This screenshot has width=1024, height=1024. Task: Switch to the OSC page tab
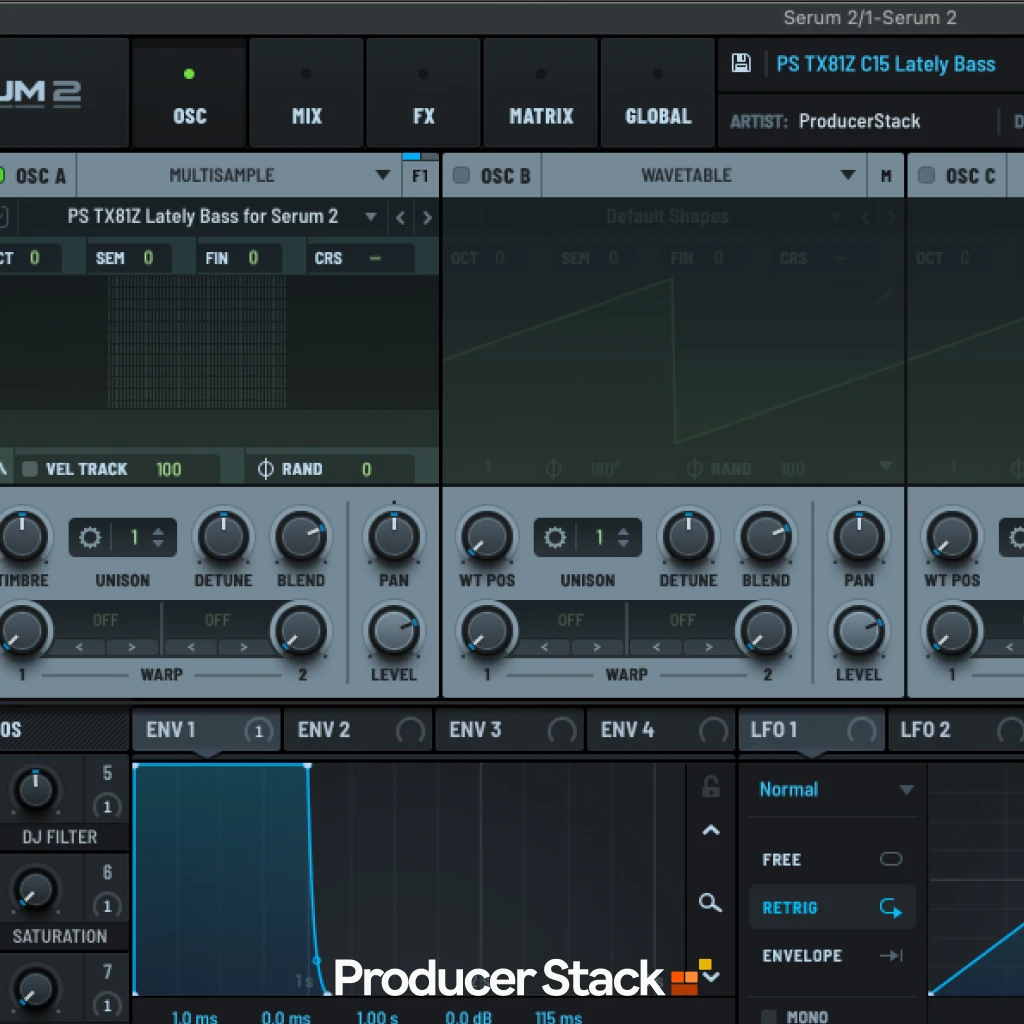pyautogui.click(x=189, y=93)
